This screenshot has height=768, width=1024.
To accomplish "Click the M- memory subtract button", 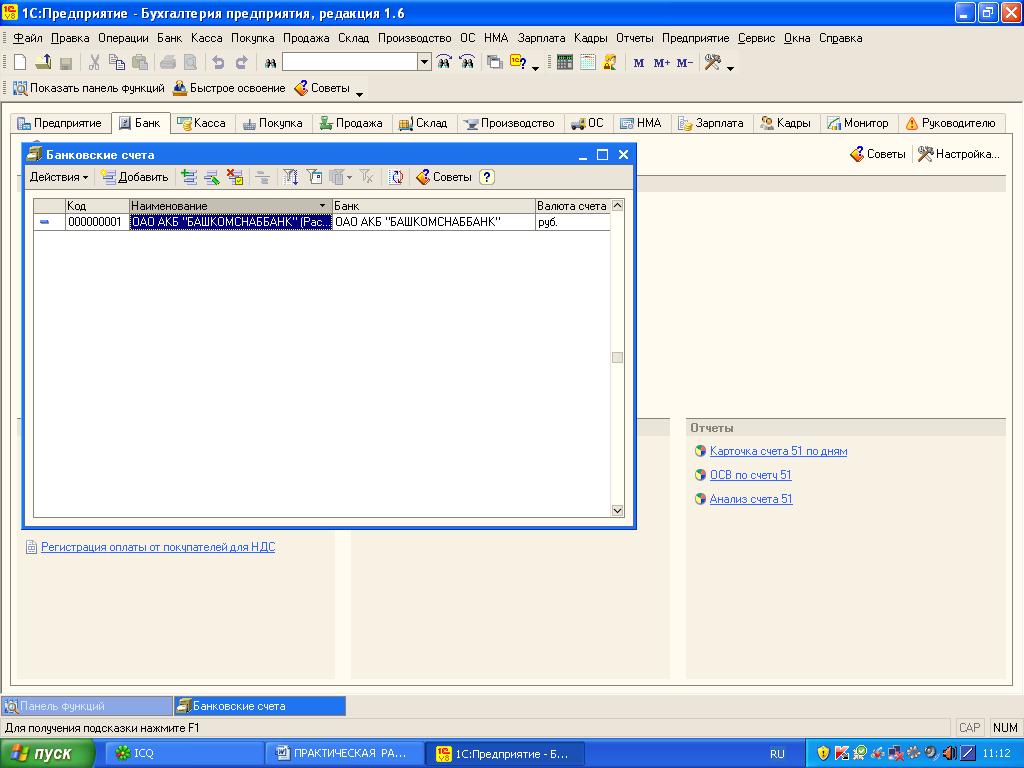I will click(684, 63).
